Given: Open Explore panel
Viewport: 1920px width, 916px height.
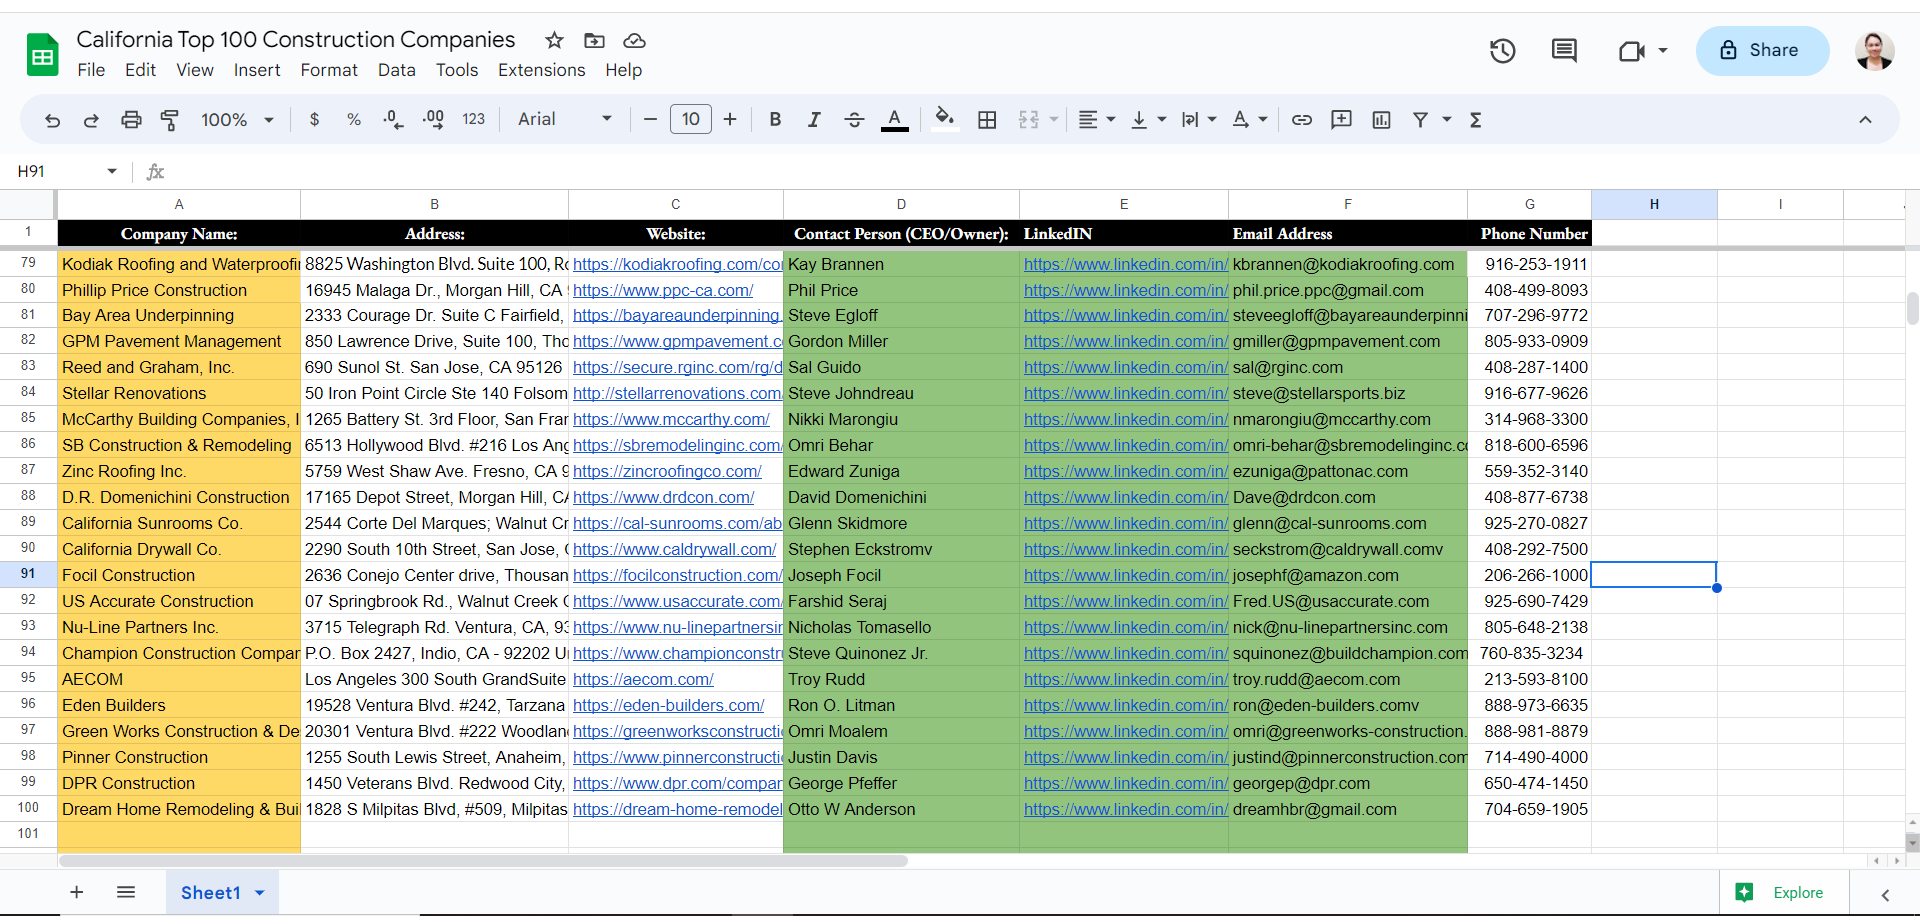Looking at the screenshot, I should [x=1780, y=892].
